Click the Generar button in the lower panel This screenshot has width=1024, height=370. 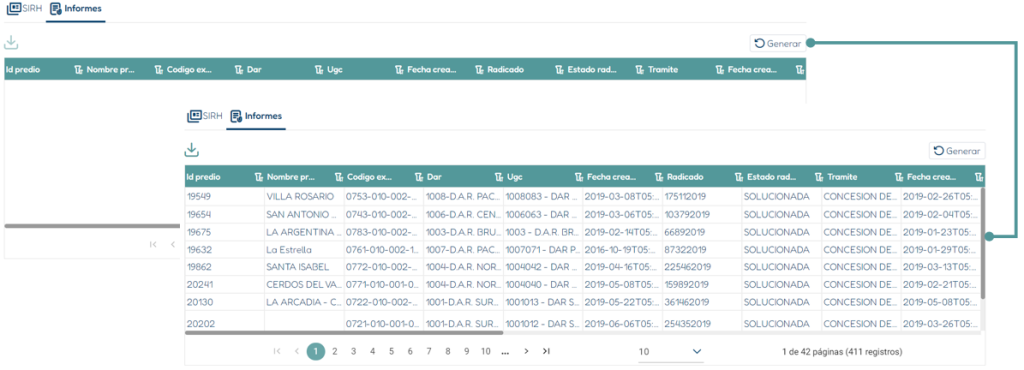tap(957, 151)
